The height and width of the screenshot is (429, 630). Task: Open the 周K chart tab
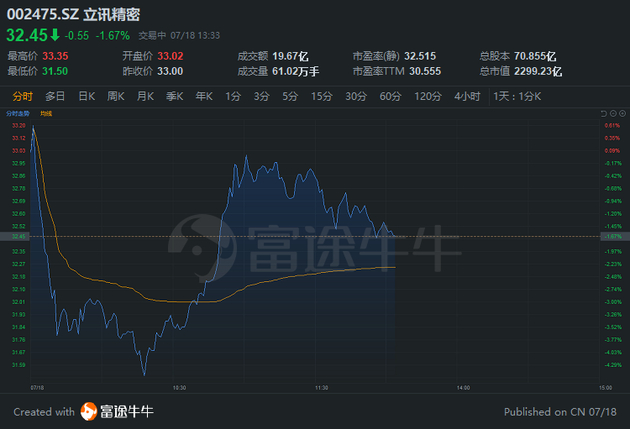pos(116,96)
